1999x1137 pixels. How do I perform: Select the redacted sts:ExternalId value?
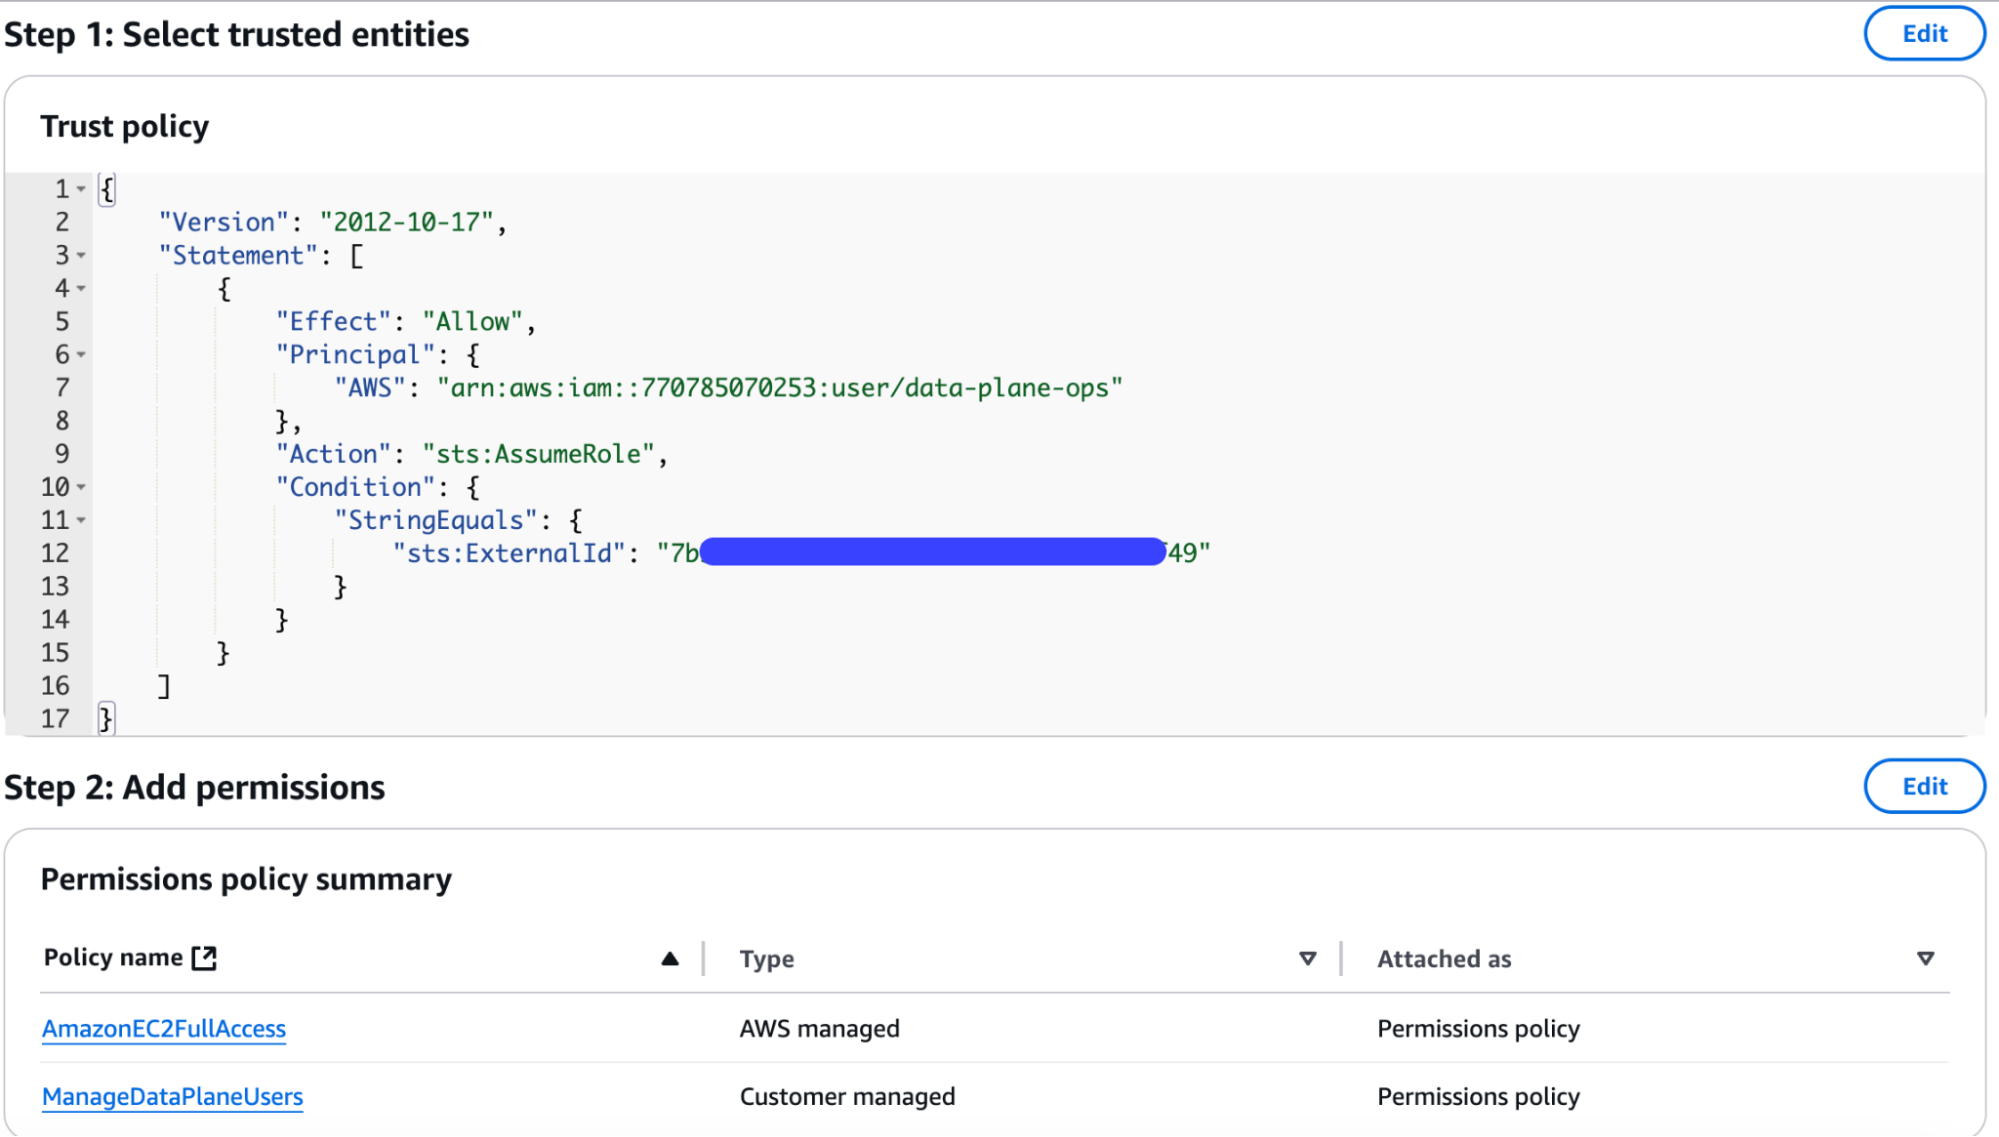click(930, 552)
